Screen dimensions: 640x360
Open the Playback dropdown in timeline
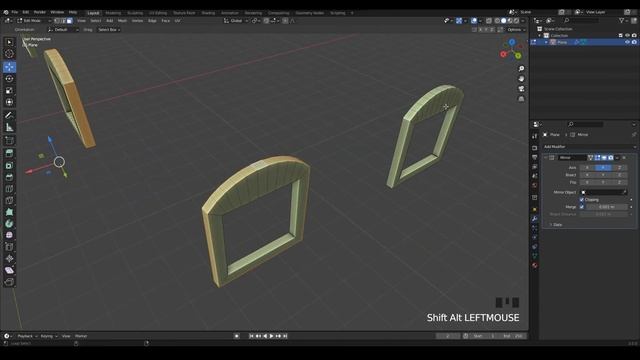point(27,336)
